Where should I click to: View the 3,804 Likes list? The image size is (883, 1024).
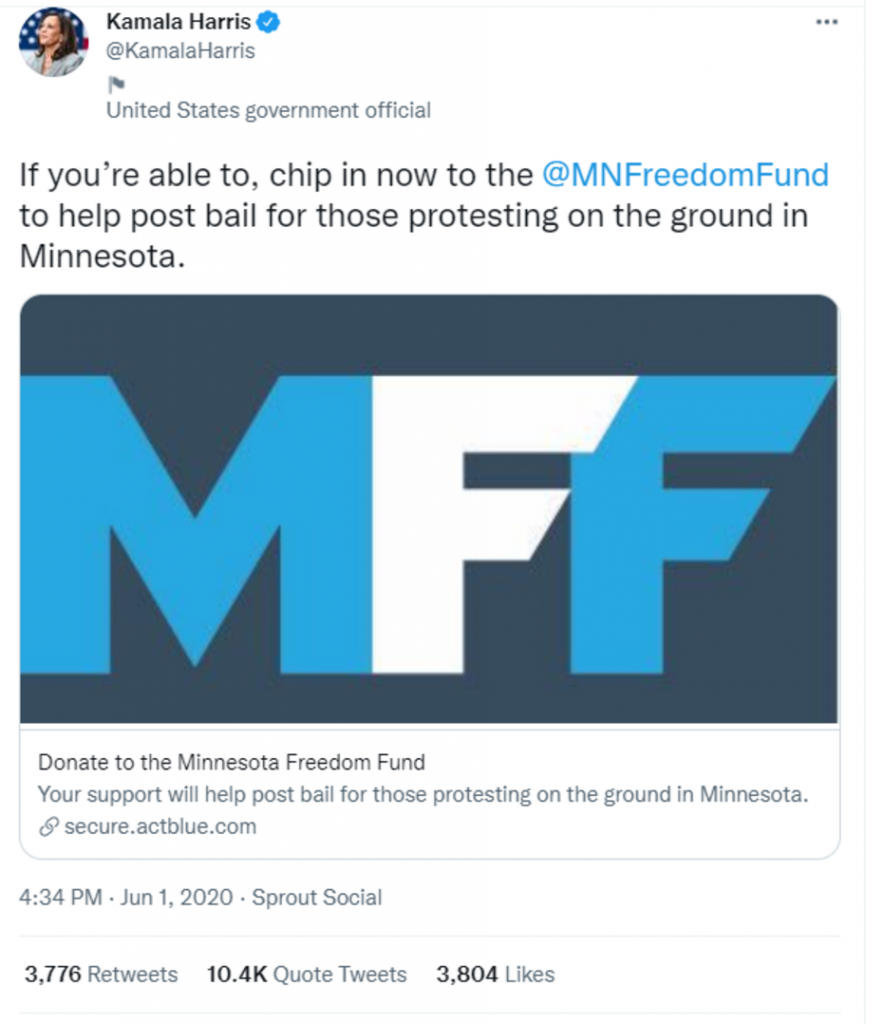pos(495,974)
